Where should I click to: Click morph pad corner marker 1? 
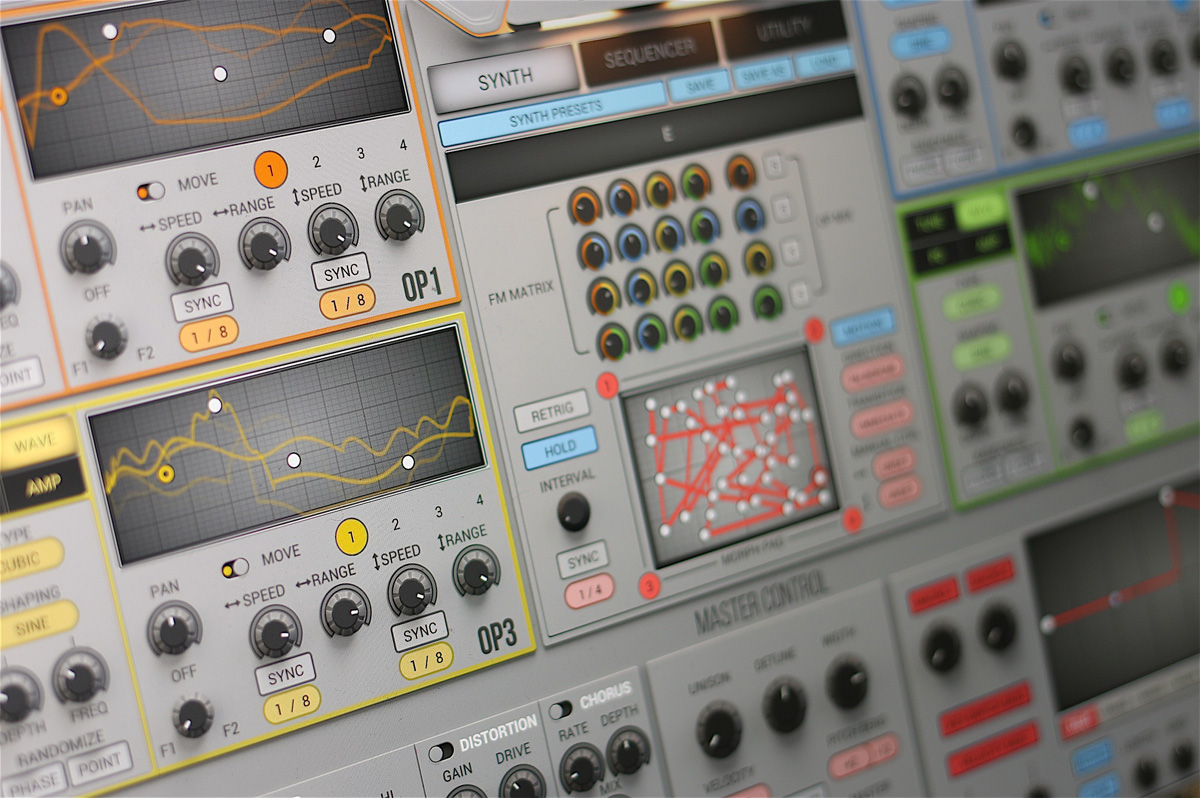click(x=607, y=385)
